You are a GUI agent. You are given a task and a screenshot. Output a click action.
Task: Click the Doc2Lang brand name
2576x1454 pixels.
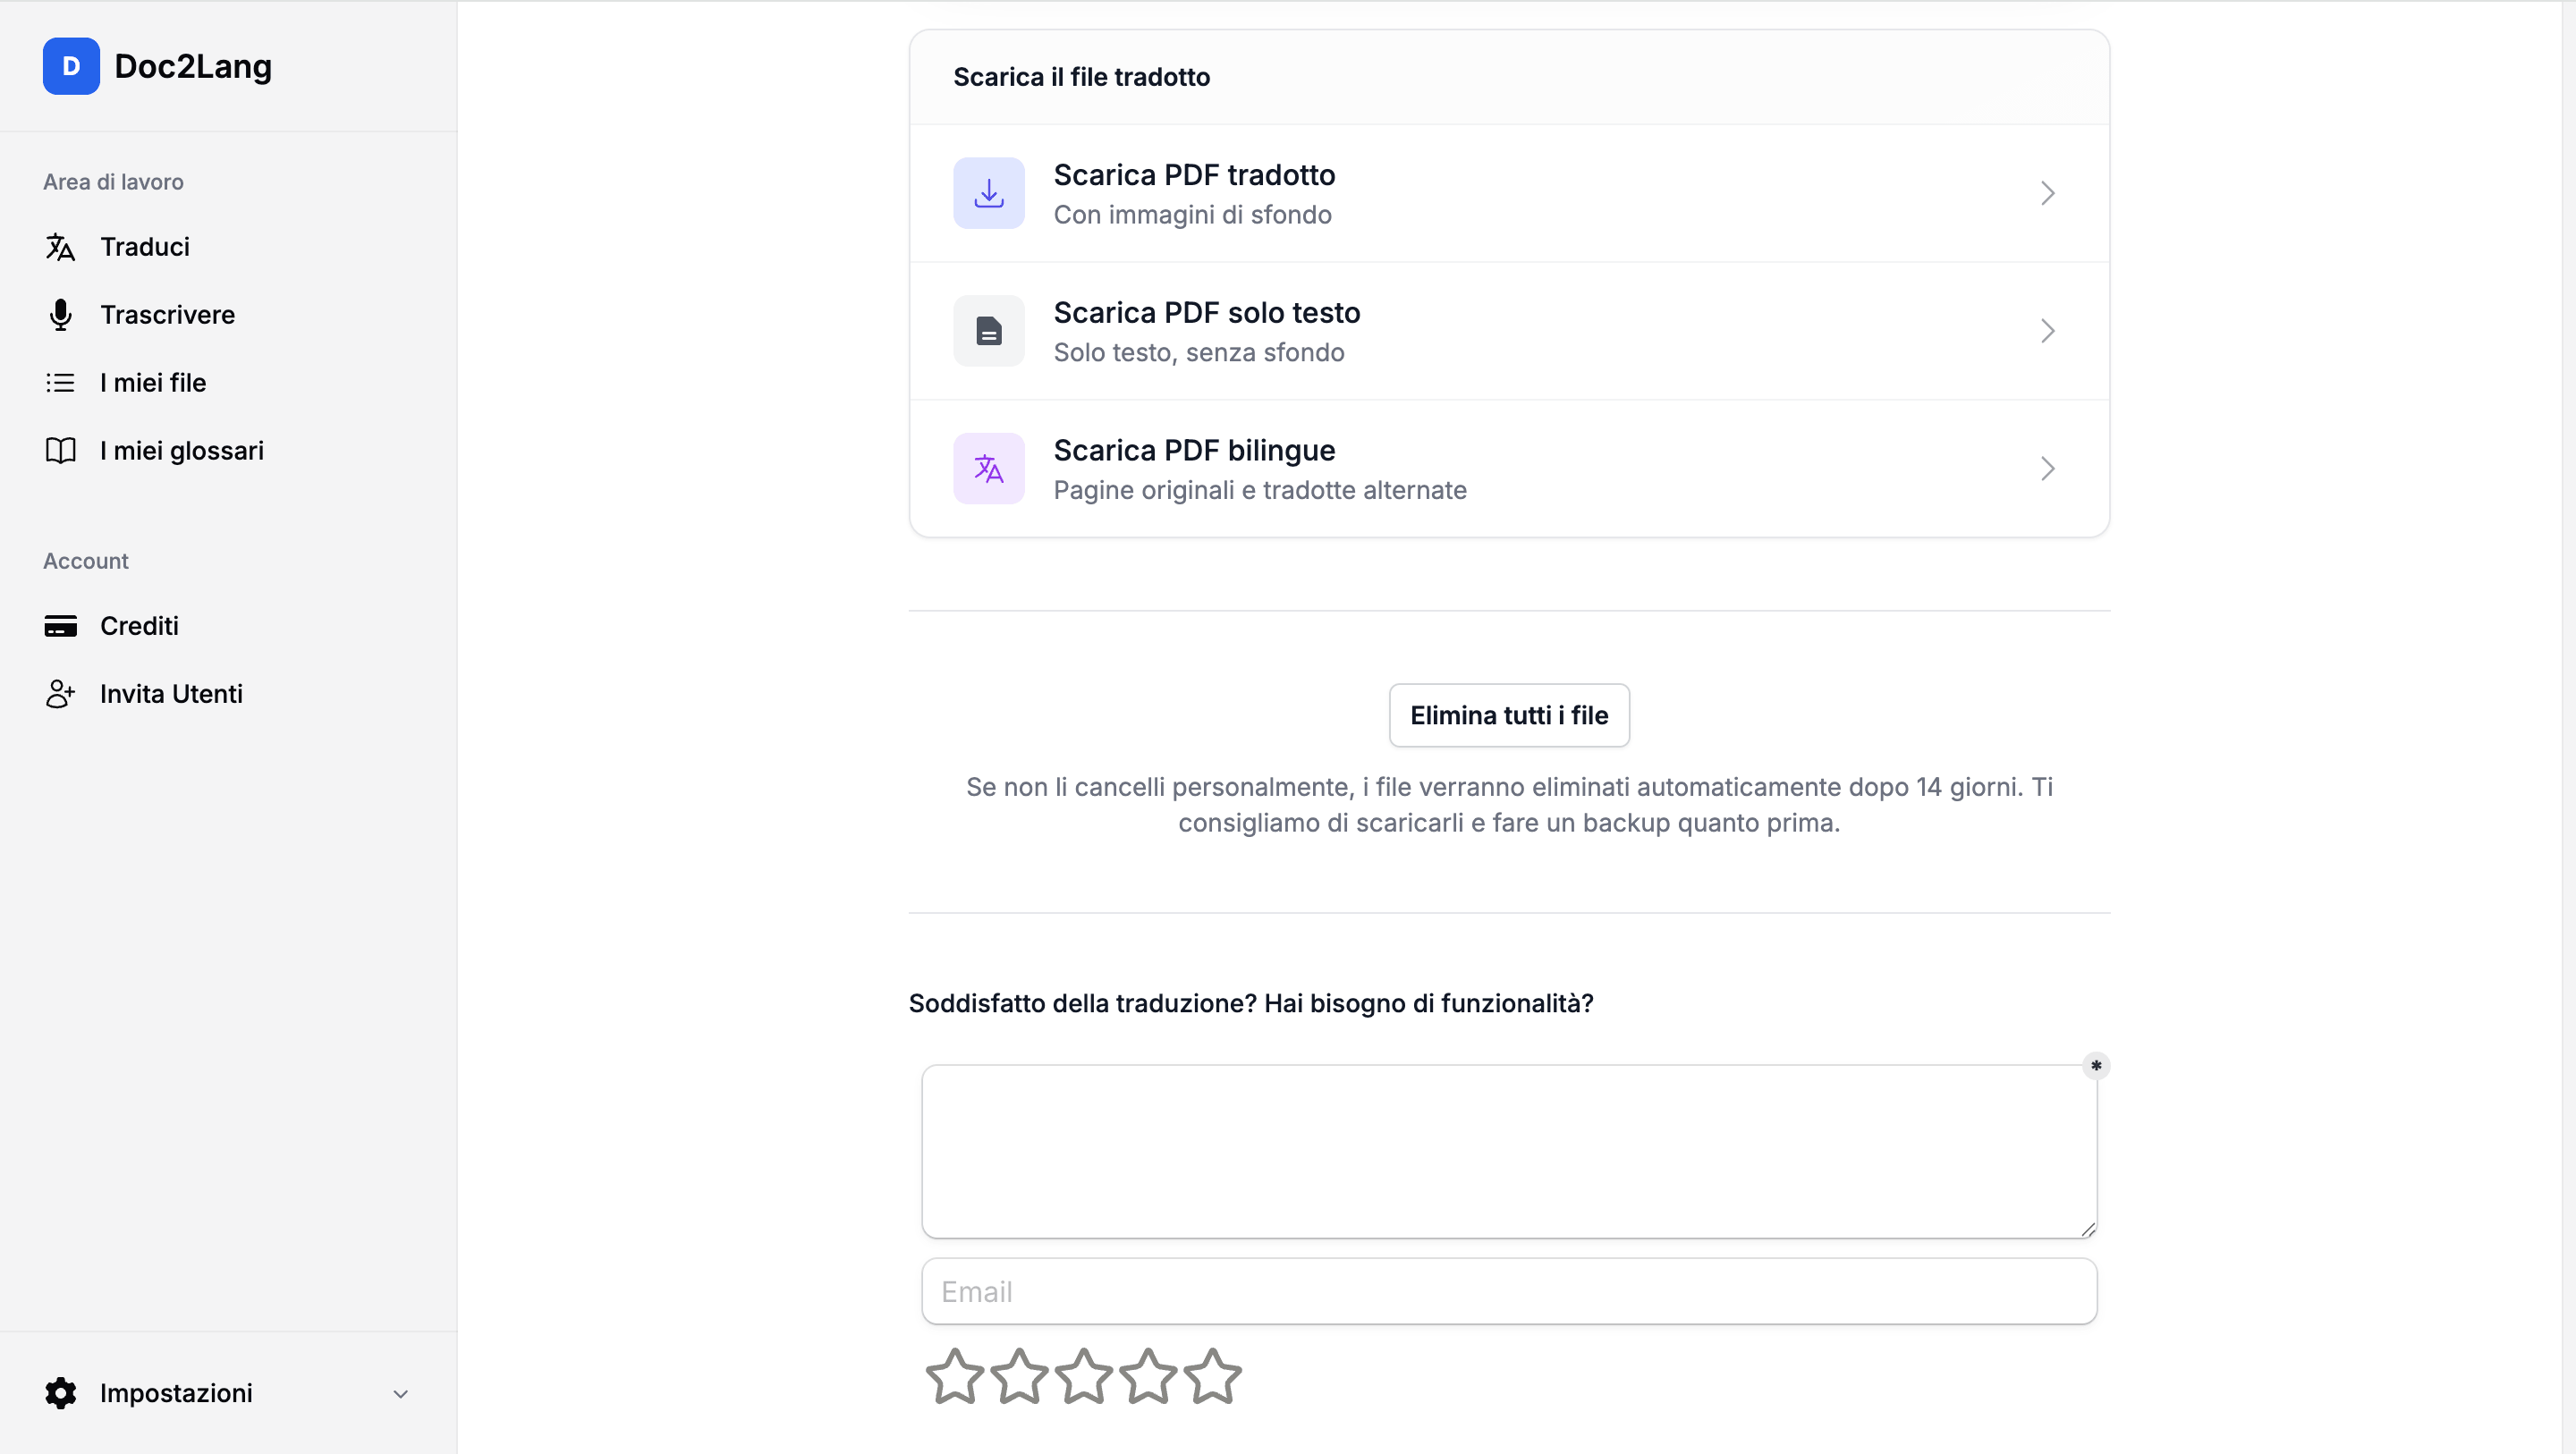(x=193, y=66)
